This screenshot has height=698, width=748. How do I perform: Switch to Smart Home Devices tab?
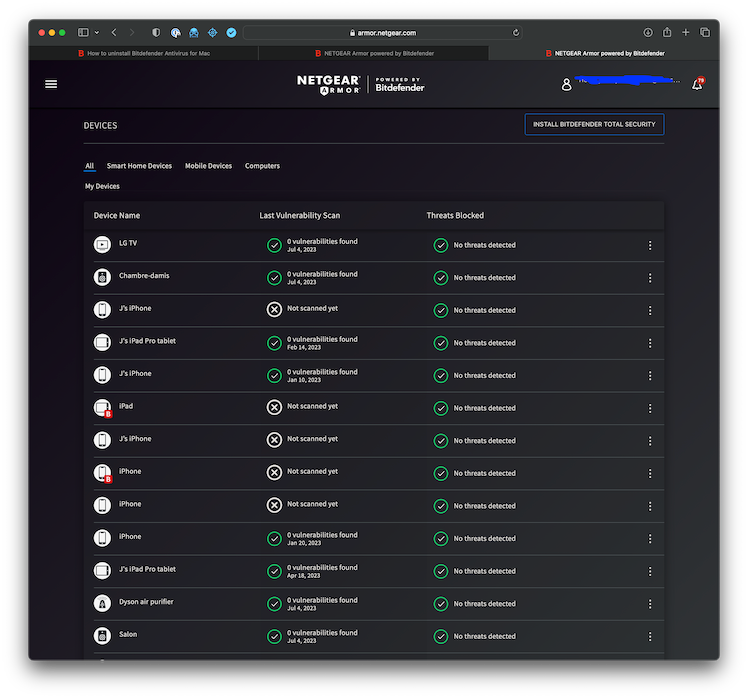click(x=139, y=166)
